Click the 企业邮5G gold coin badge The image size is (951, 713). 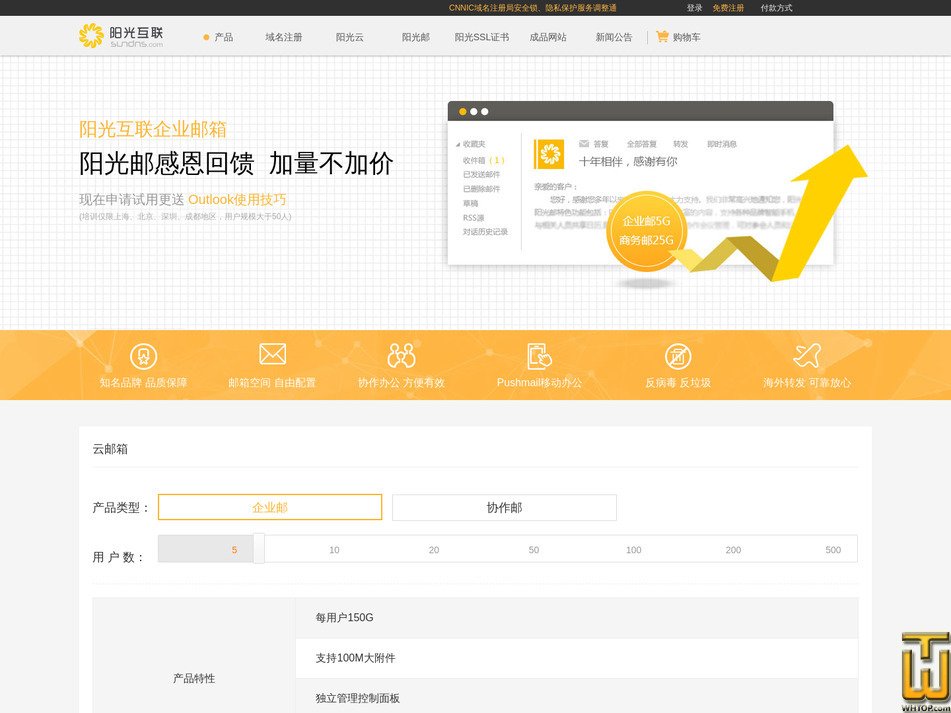647,230
